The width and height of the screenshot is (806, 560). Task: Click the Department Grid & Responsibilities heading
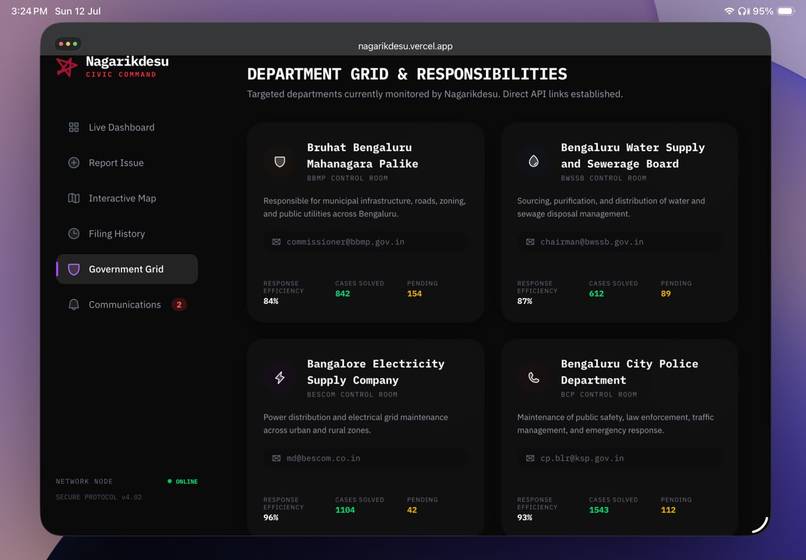coord(407,74)
